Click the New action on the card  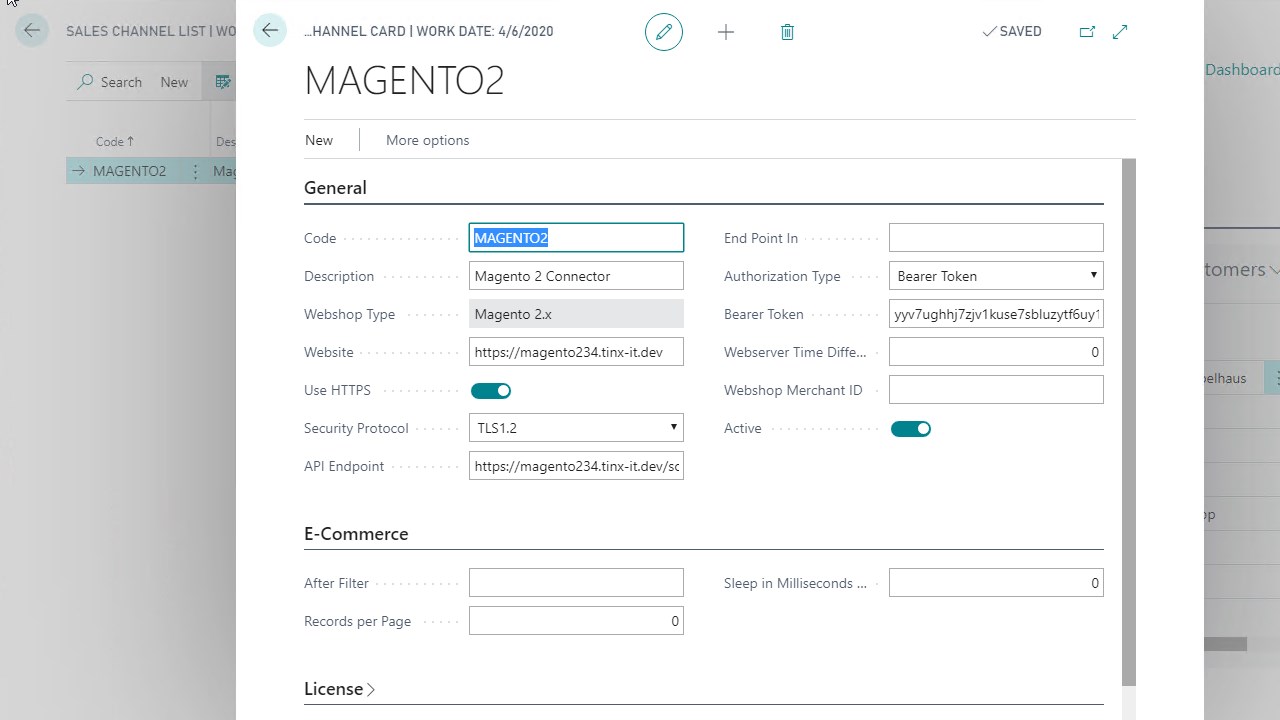[x=319, y=140]
